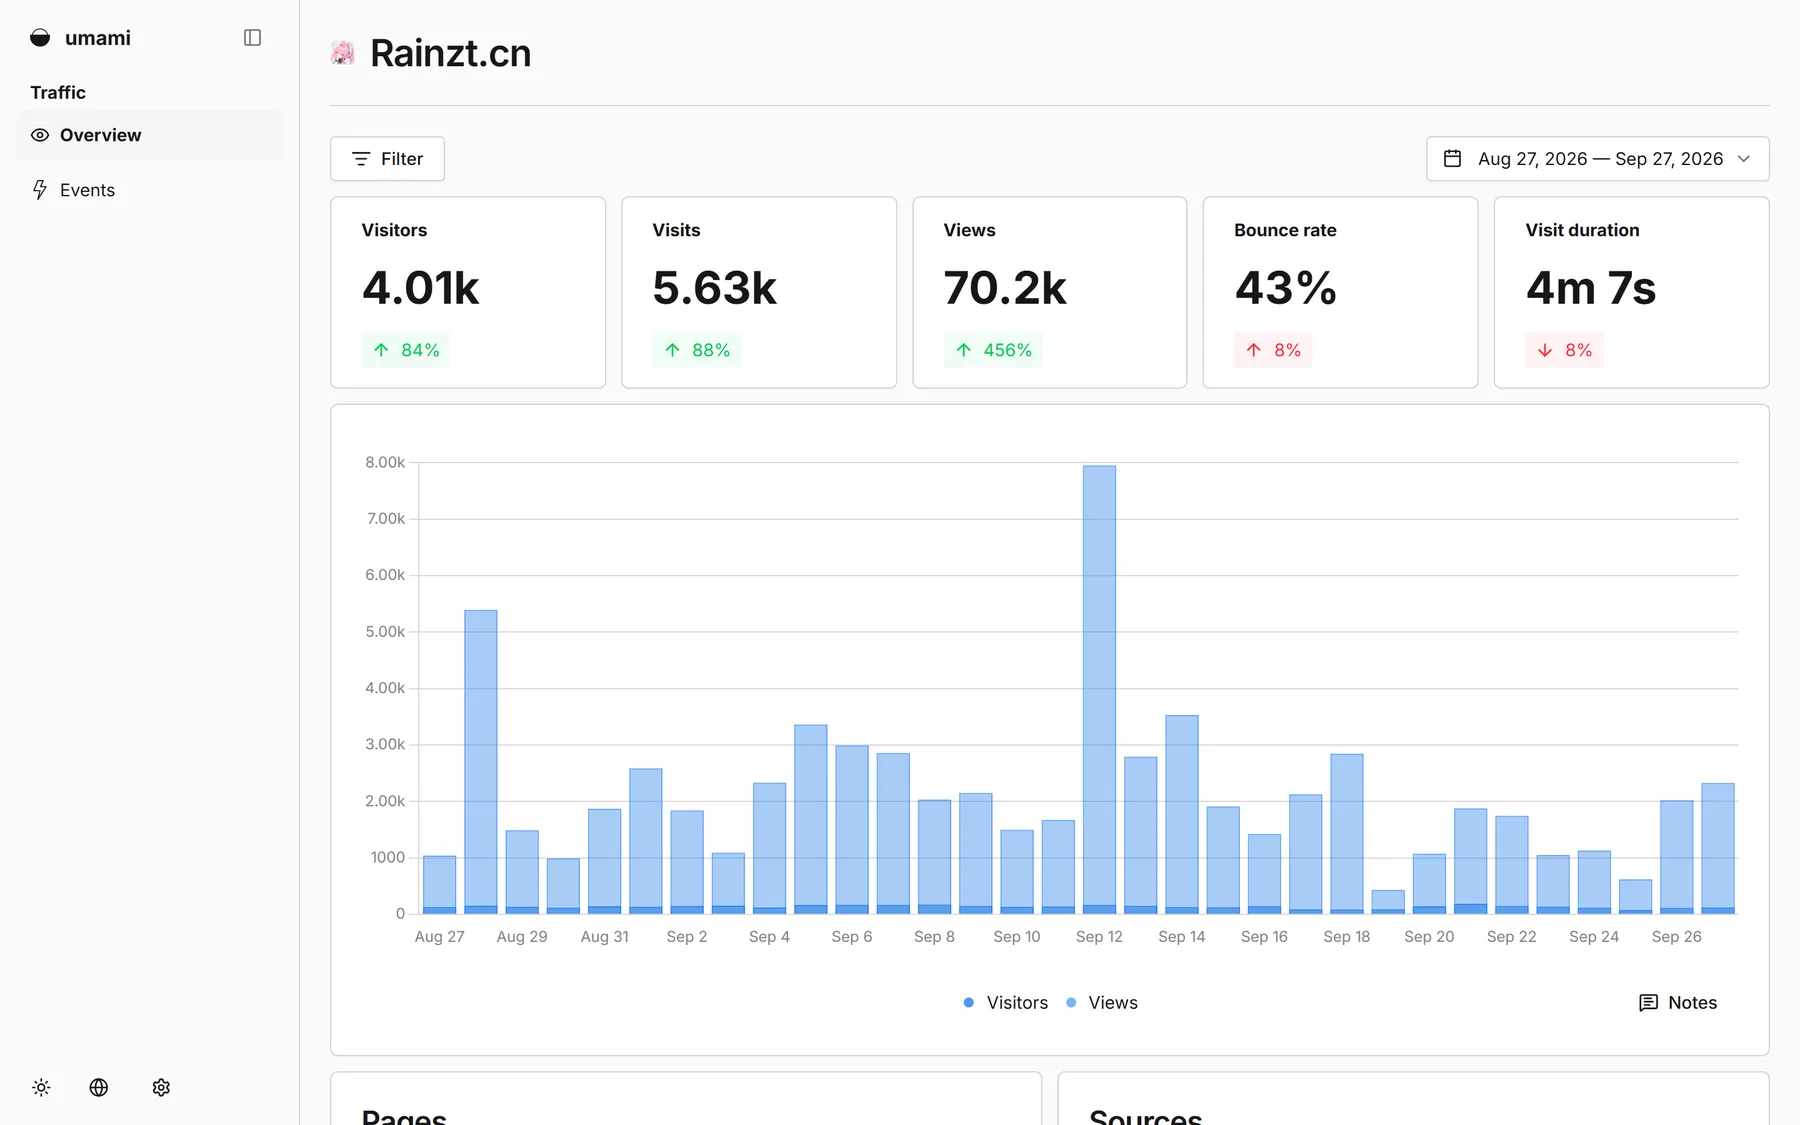This screenshot has height=1125, width=1800.
Task: Click the umami logo icon
Action: point(40,38)
